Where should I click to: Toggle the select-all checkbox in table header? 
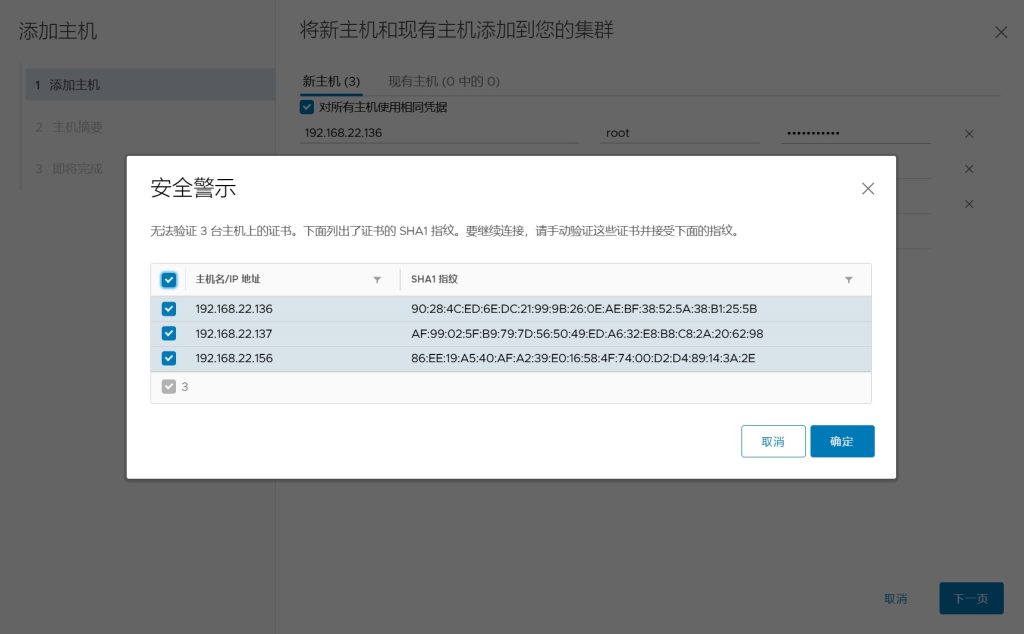[168, 279]
